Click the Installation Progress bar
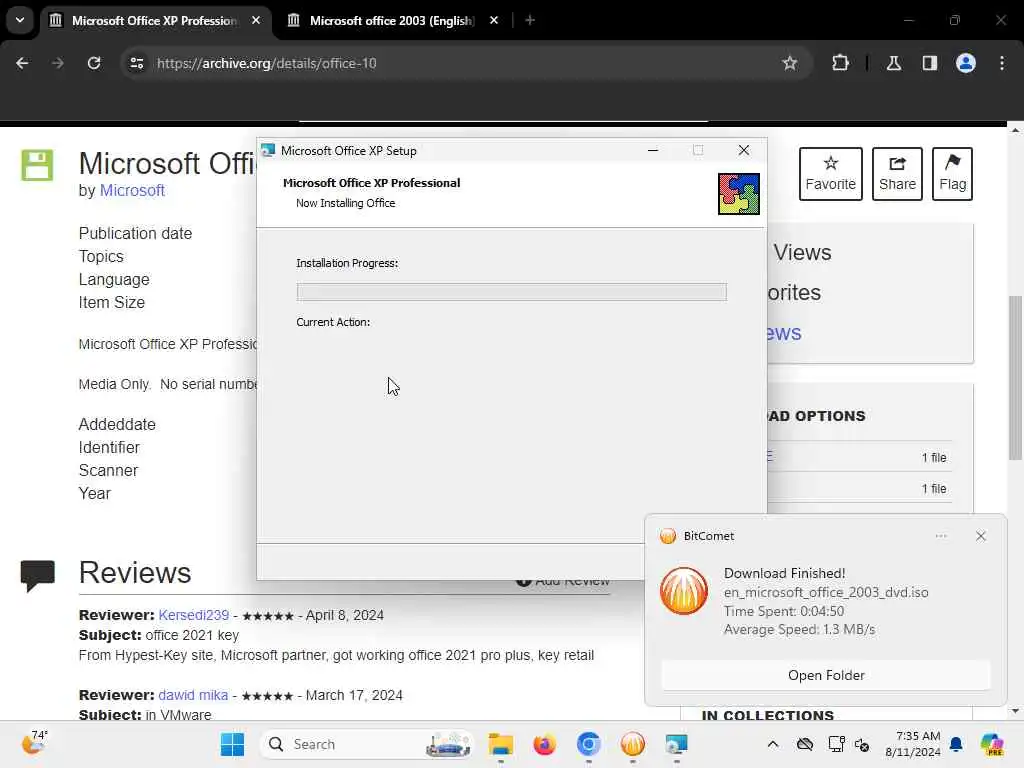The image size is (1024, 768). tap(511, 292)
